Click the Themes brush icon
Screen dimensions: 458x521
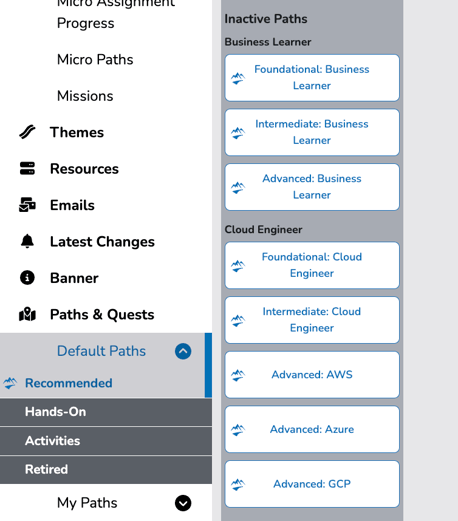coord(27,132)
